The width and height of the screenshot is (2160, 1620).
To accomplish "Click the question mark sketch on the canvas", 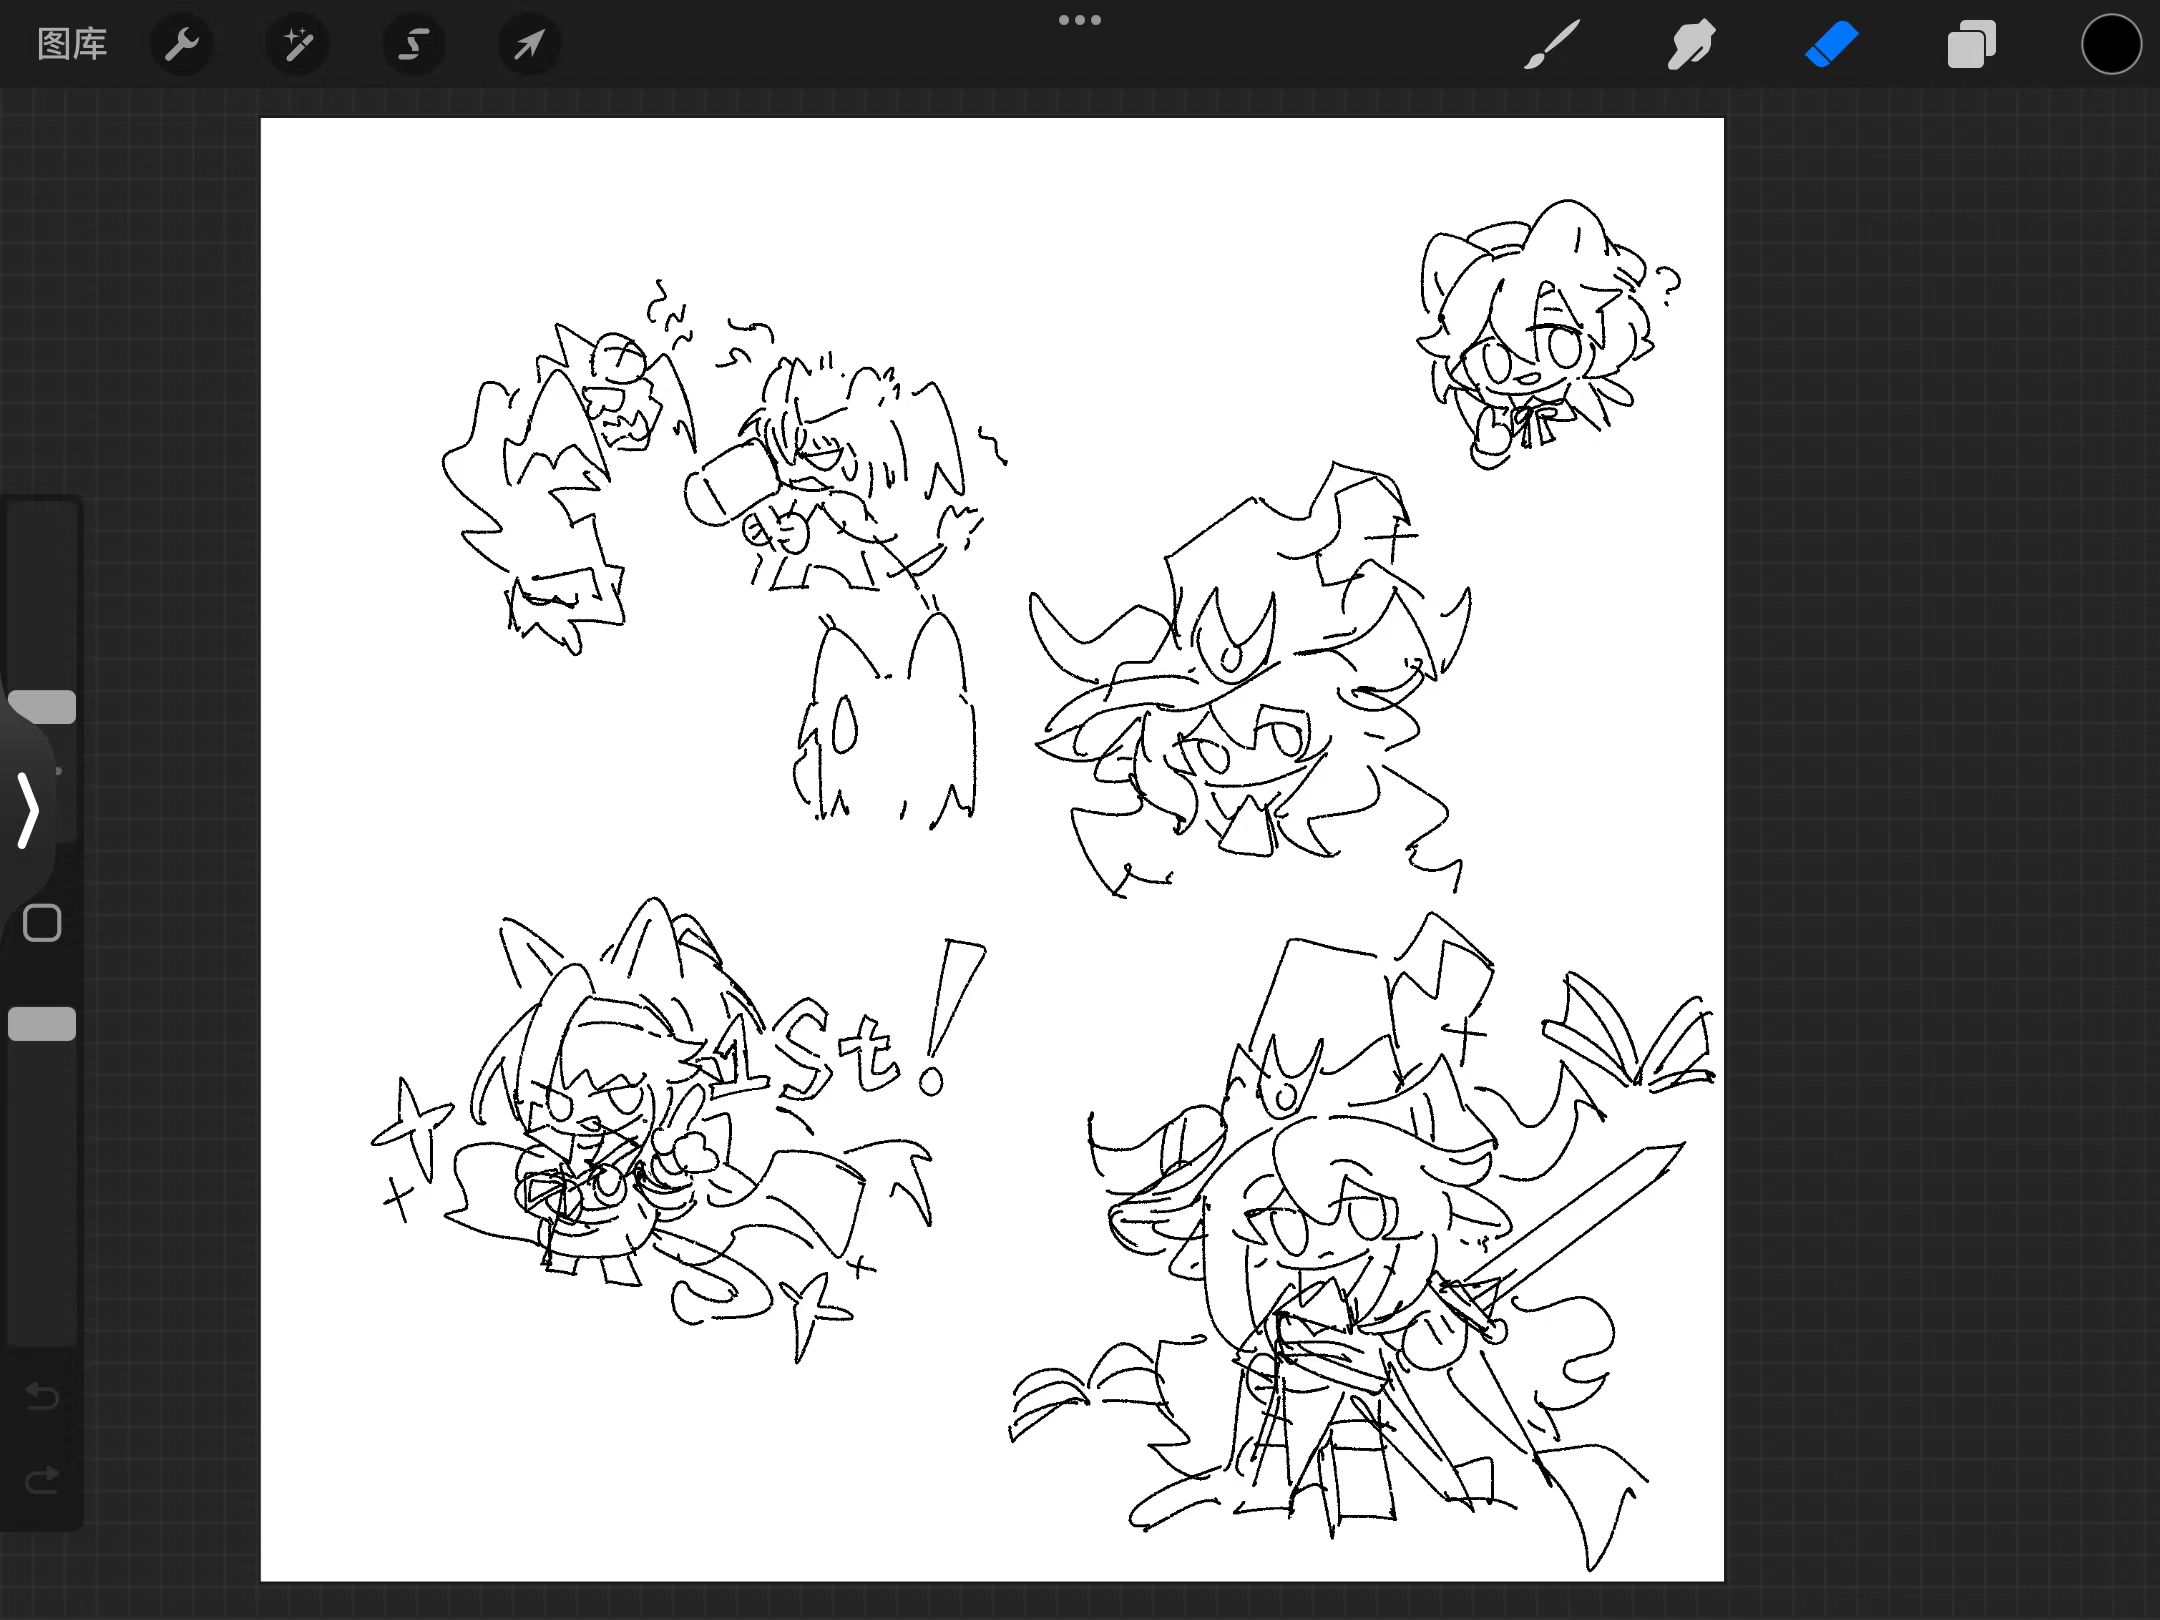I will click(1668, 284).
